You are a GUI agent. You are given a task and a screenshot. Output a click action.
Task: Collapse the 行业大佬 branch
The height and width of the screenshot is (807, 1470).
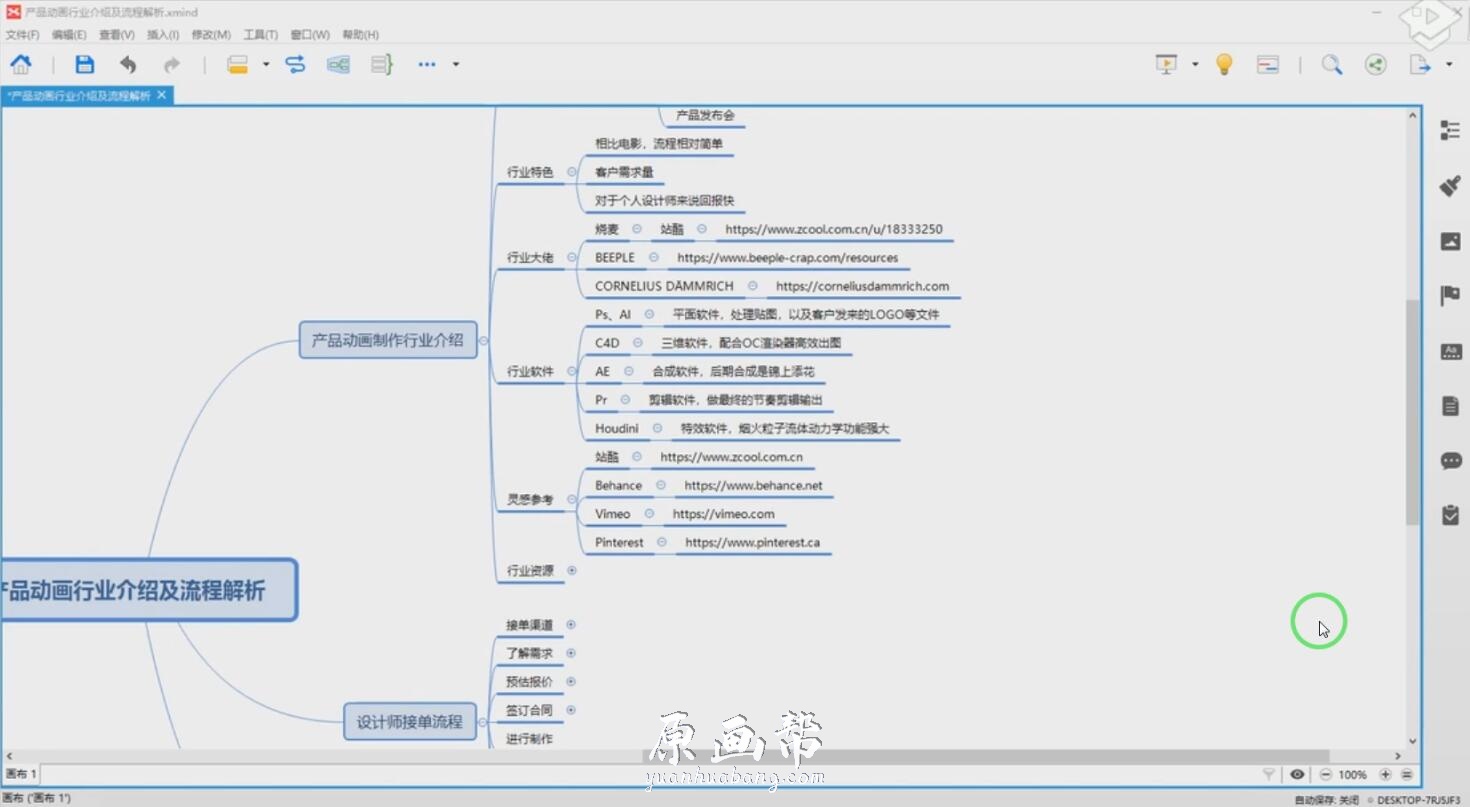click(x=572, y=257)
